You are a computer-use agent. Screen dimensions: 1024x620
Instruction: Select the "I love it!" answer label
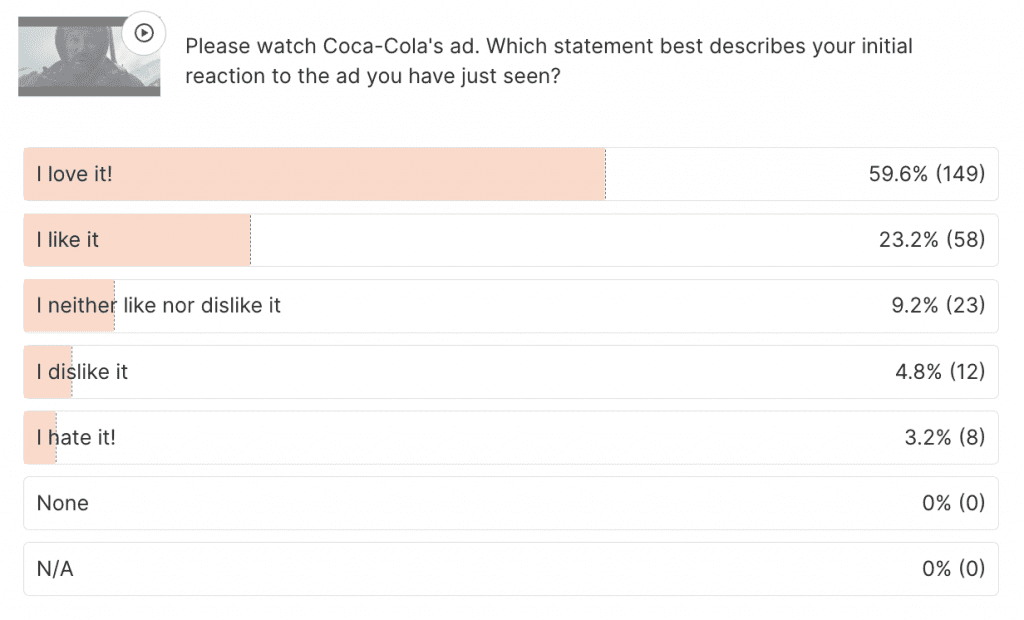(75, 174)
